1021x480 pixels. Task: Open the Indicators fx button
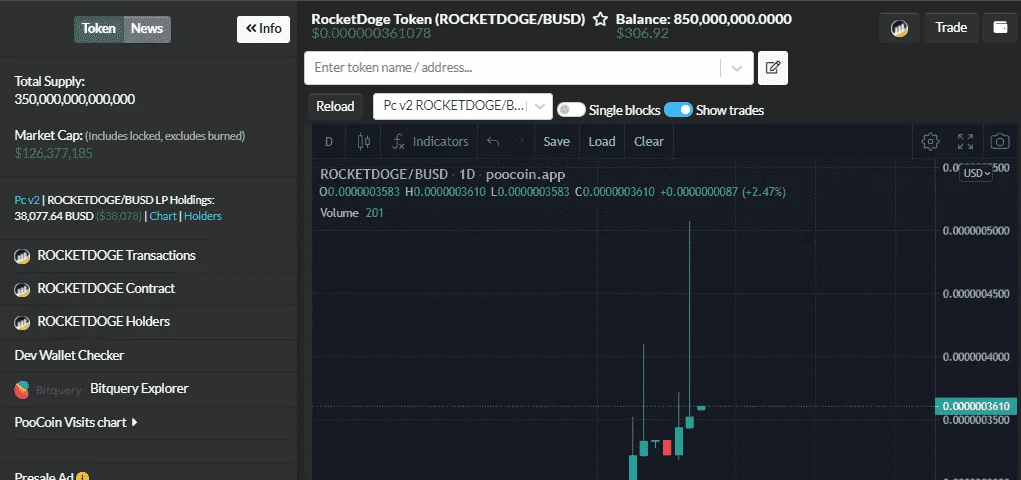click(x=430, y=141)
